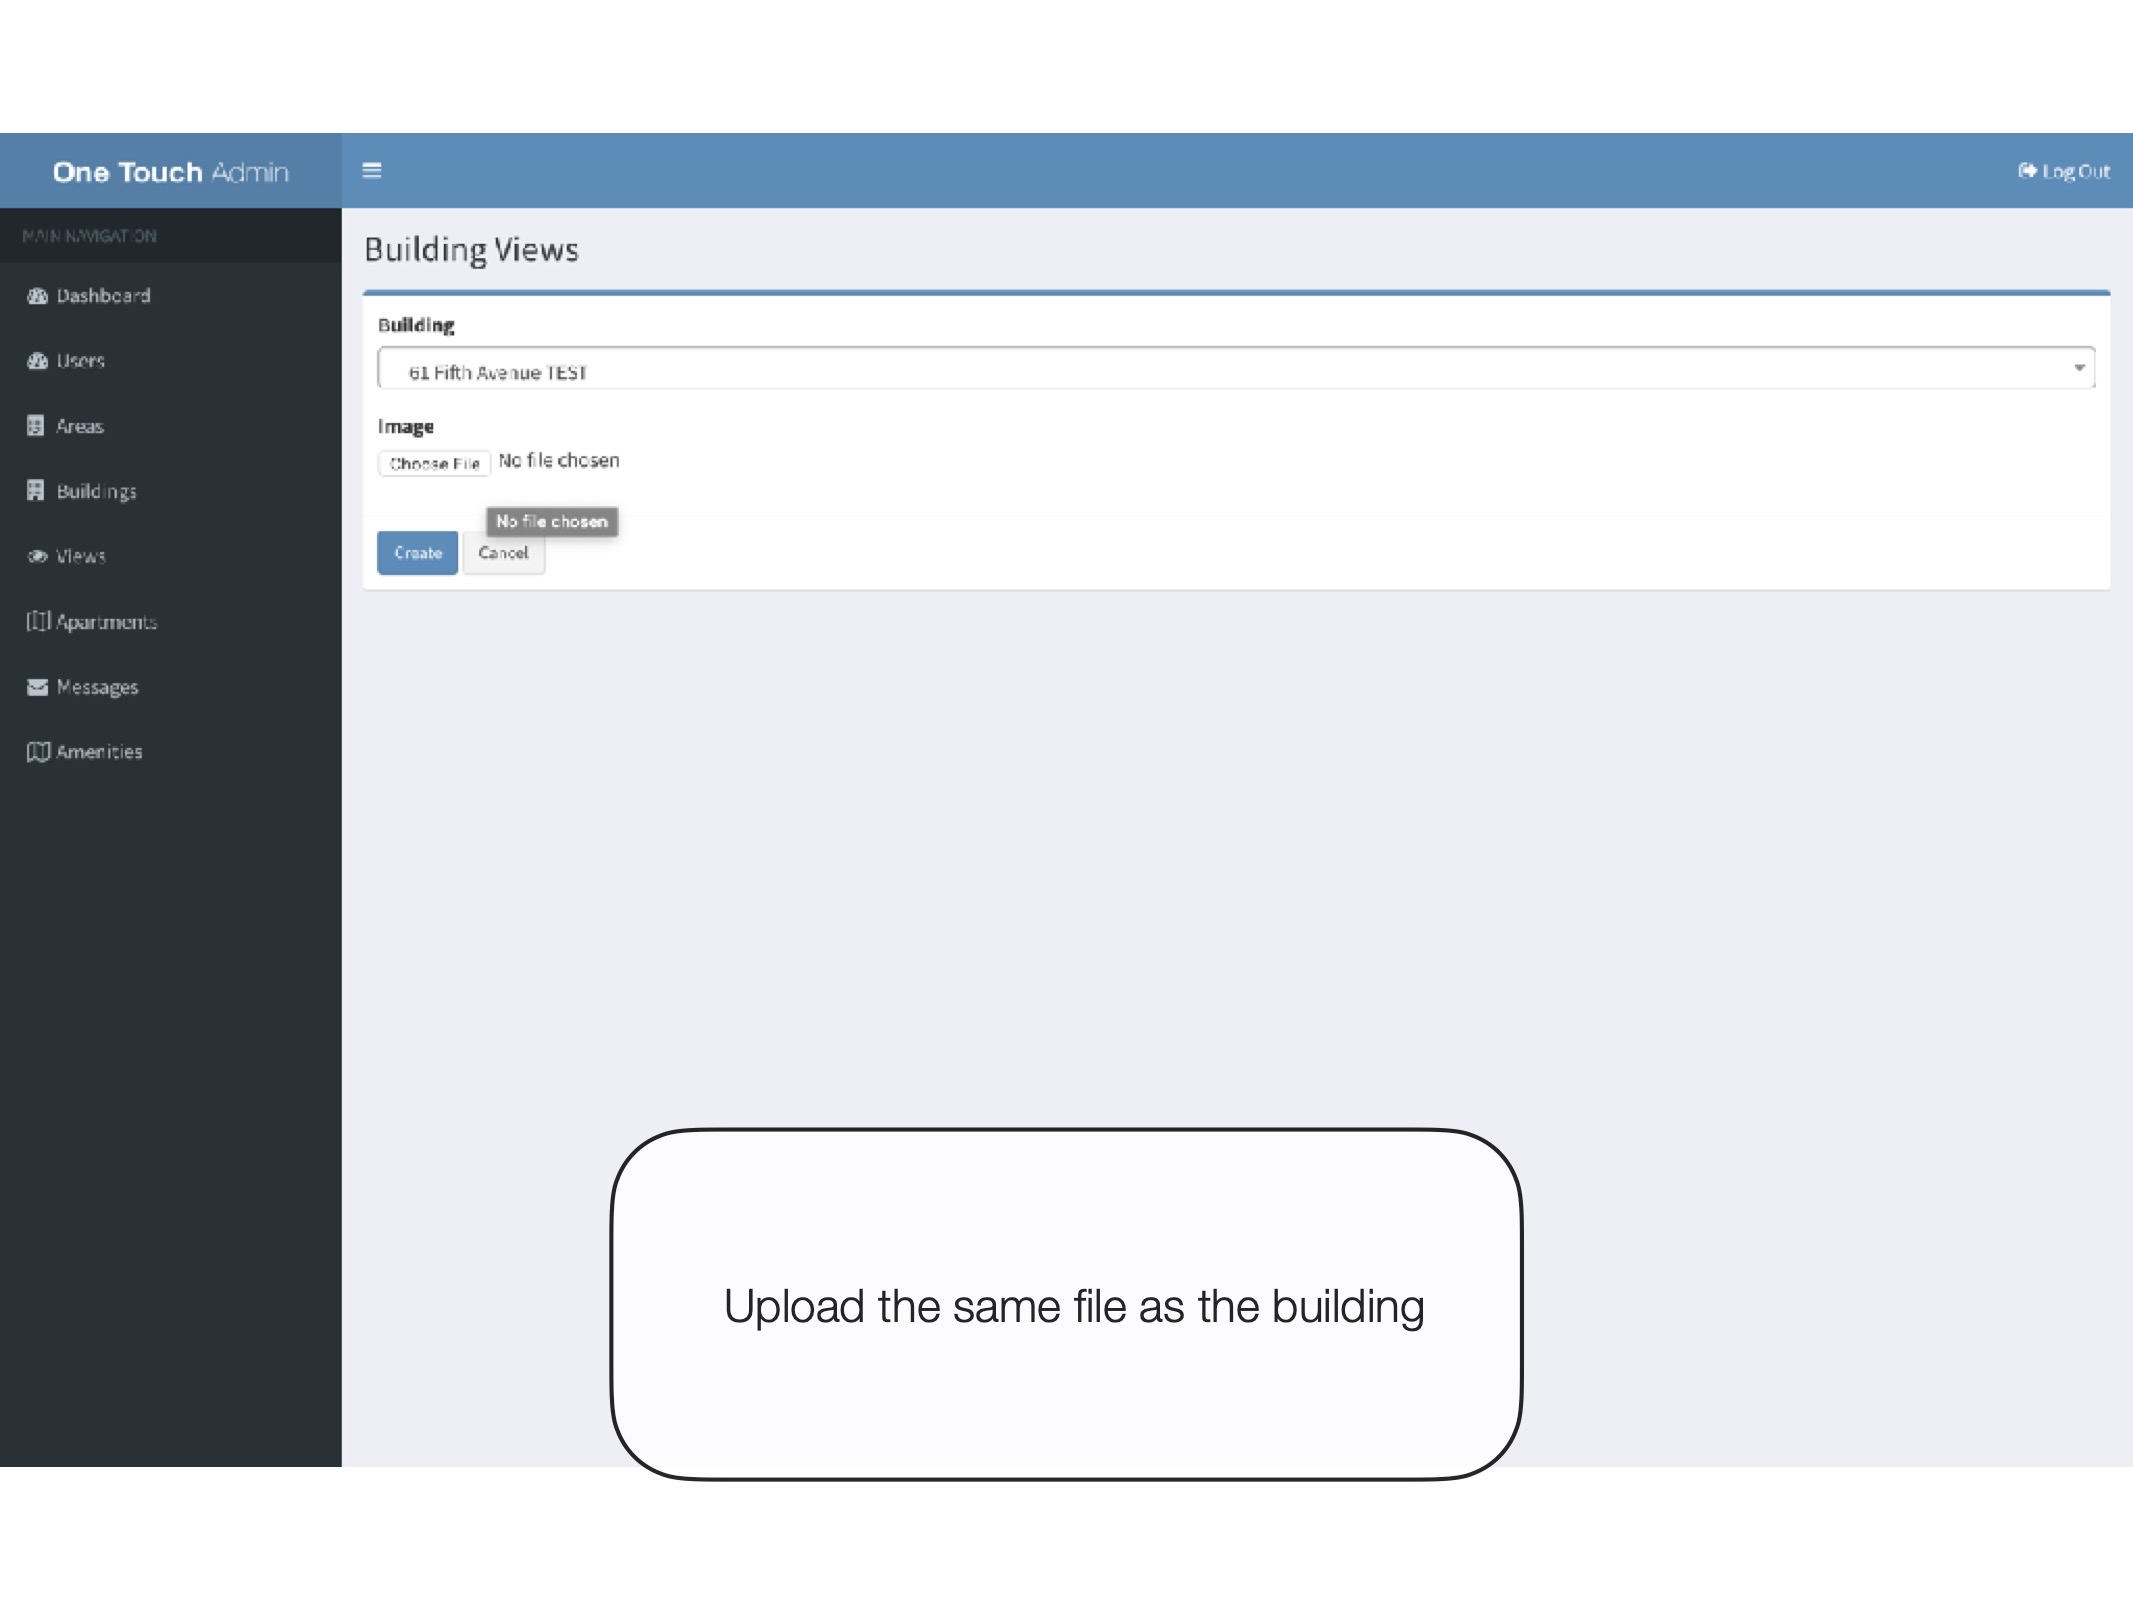Go to Messages in navigation
2133x1600 pixels.
coord(97,687)
